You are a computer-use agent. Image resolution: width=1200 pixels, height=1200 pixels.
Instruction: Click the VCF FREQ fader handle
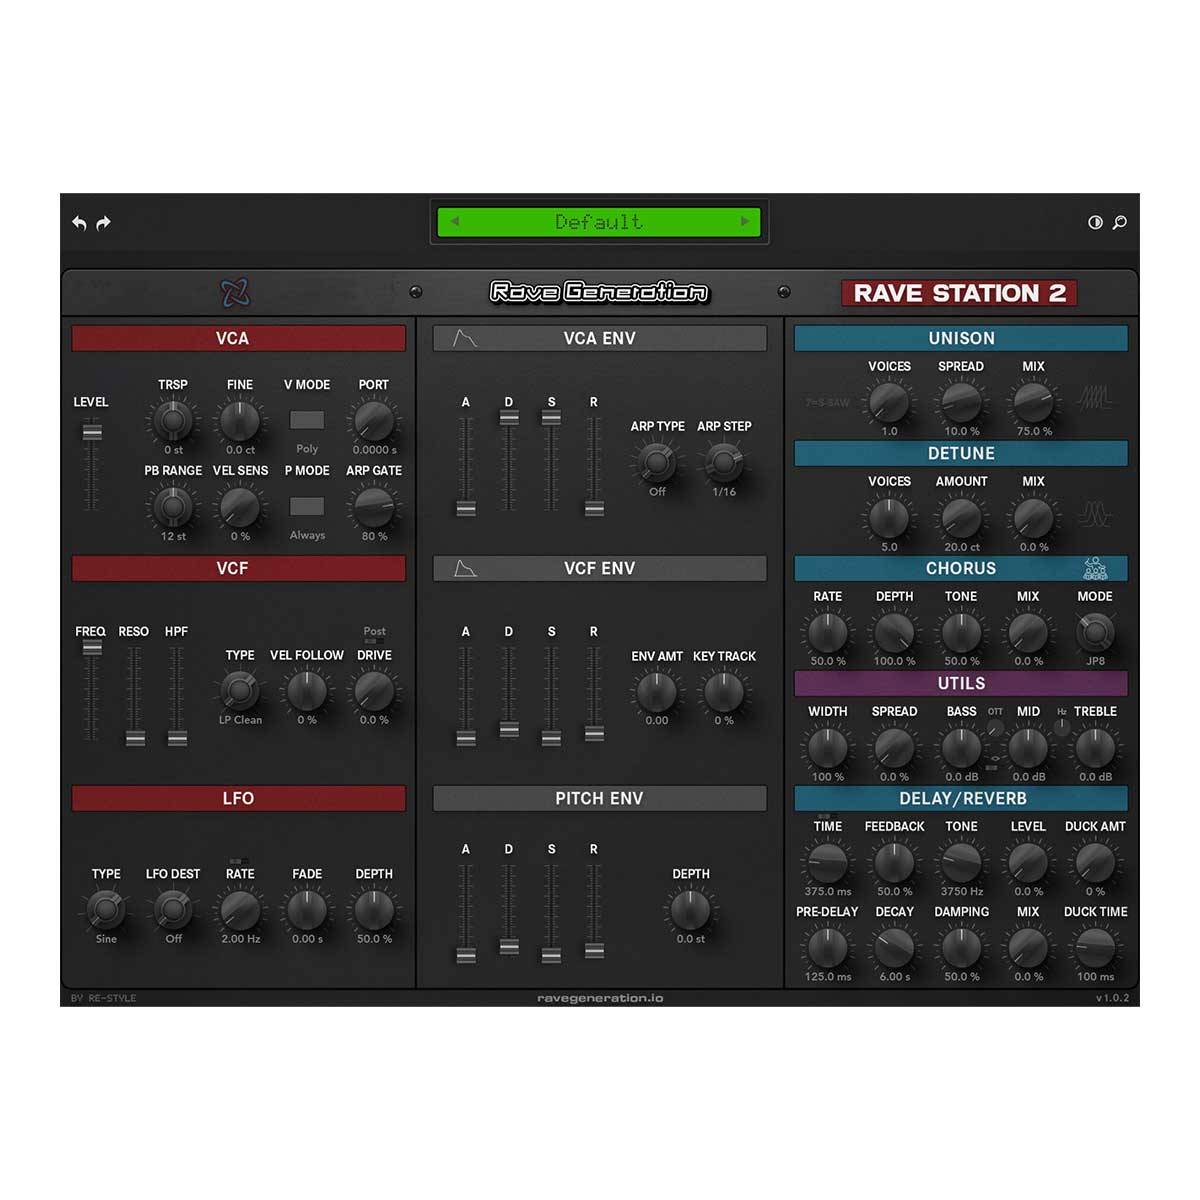pos(92,647)
